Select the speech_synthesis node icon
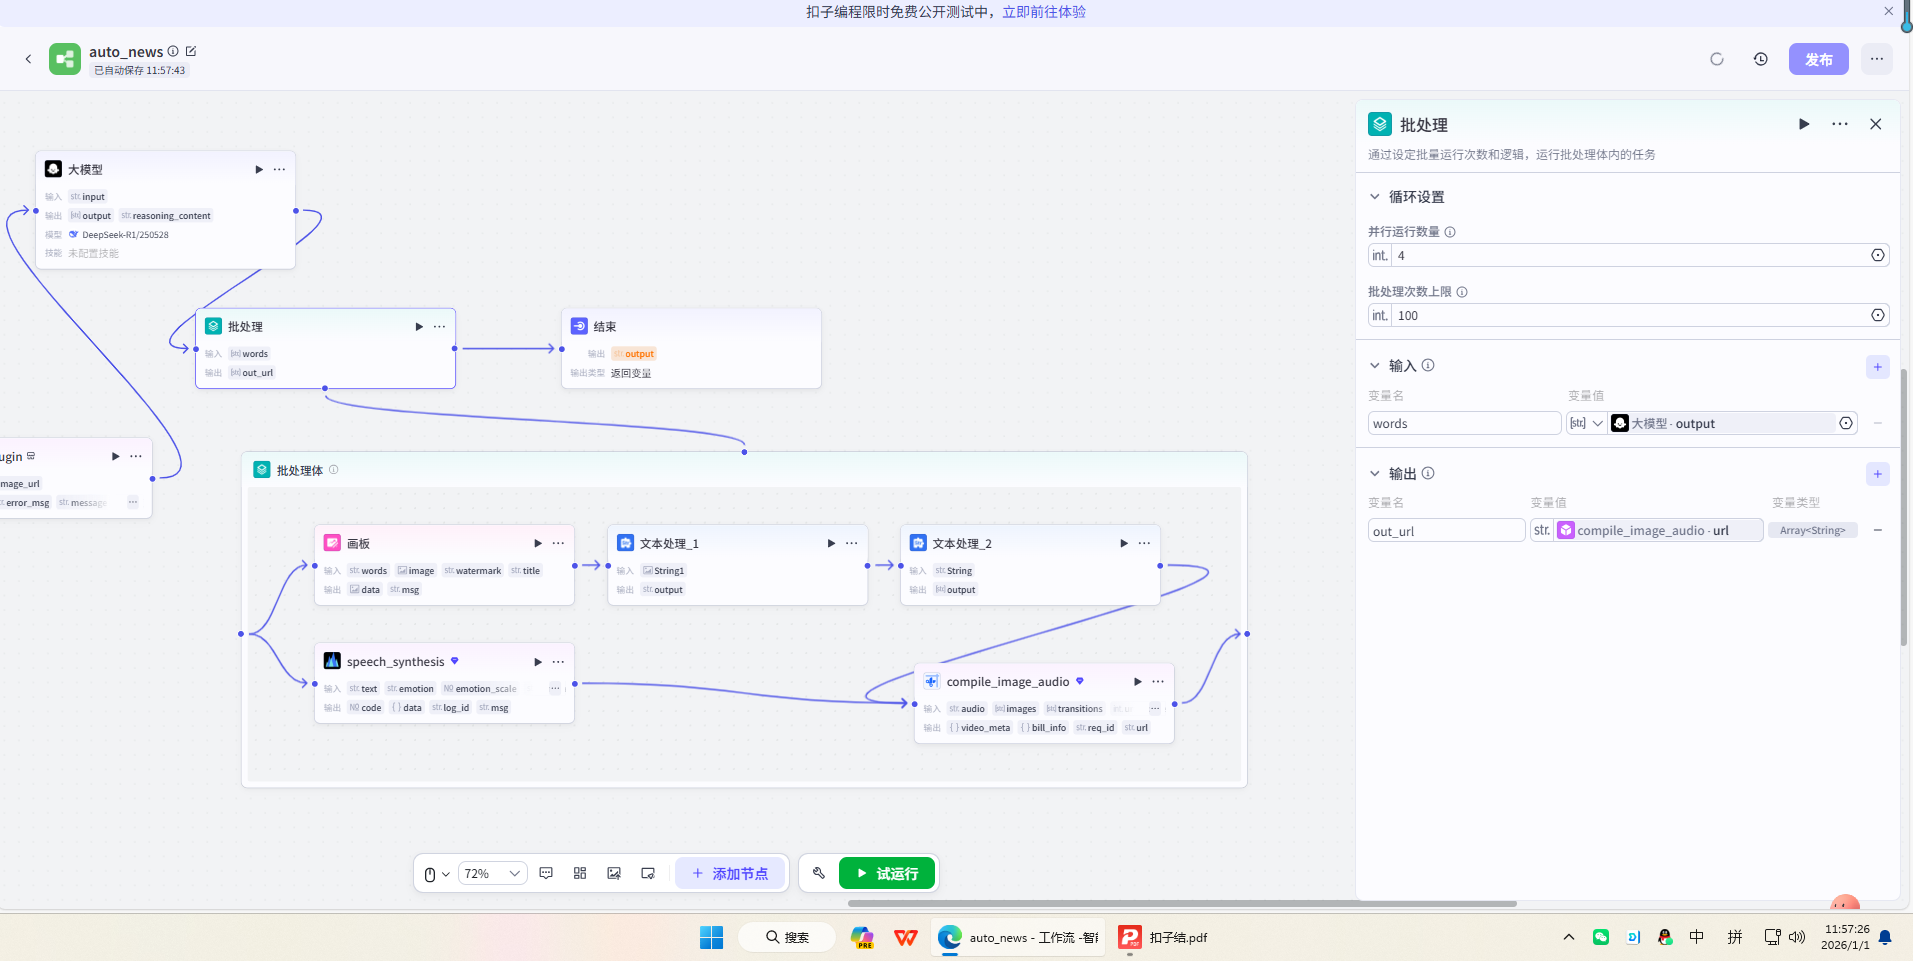Viewport: 1913px width, 961px height. click(x=332, y=661)
